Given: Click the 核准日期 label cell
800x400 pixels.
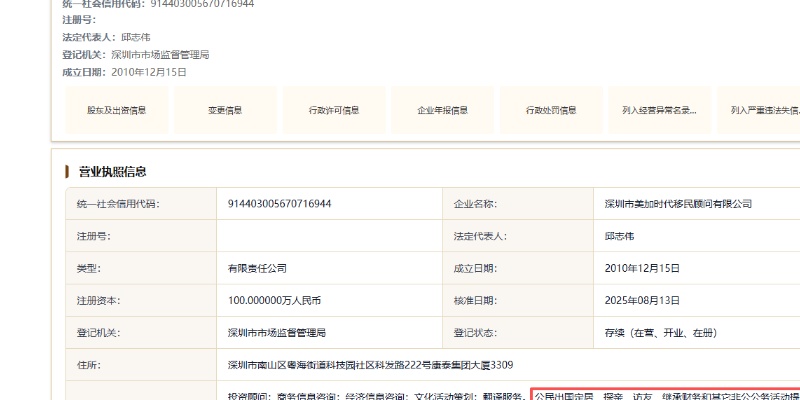Looking at the screenshot, I should [x=518, y=301].
